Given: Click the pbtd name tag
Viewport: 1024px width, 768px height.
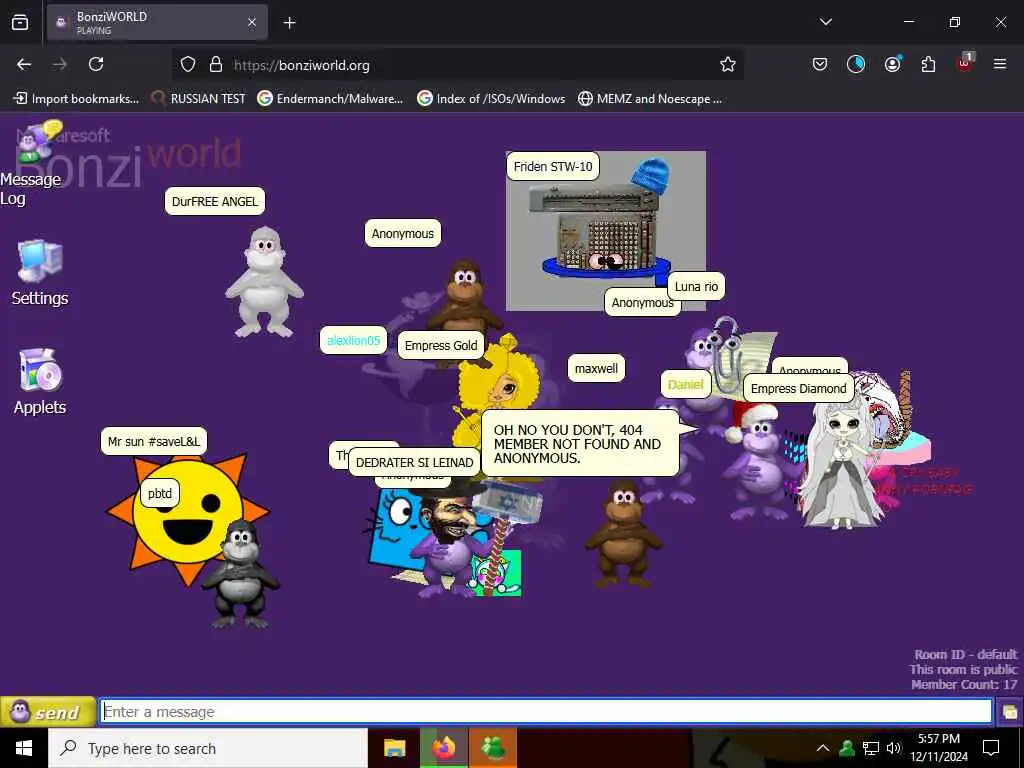Looking at the screenshot, I should [x=159, y=493].
